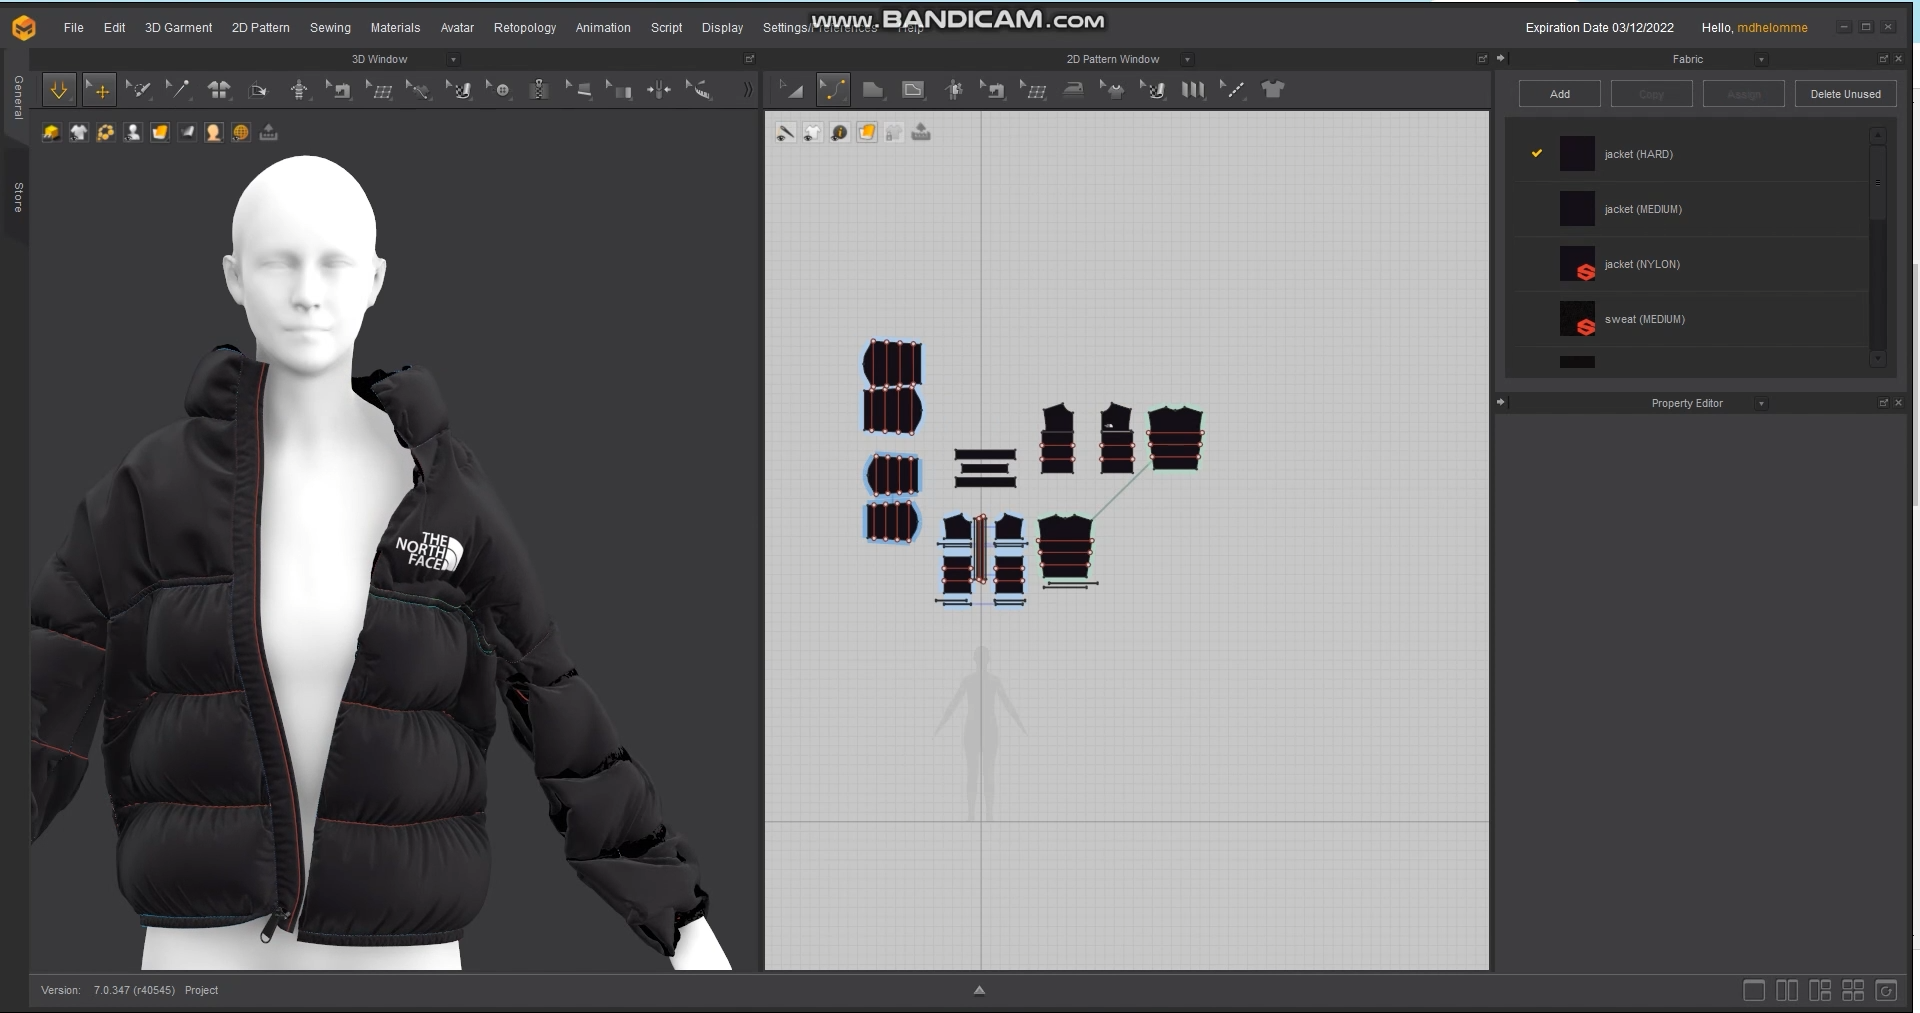
Task: Expand the bottom panel using the up triangle
Action: [x=980, y=990]
